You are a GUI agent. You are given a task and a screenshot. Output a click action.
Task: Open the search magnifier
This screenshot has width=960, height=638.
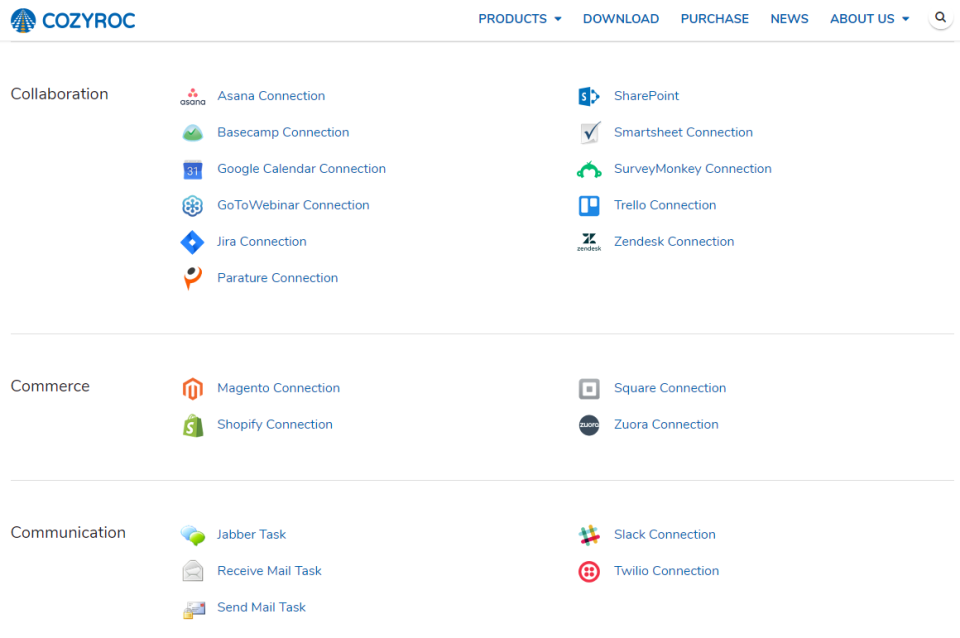pyautogui.click(x=940, y=17)
